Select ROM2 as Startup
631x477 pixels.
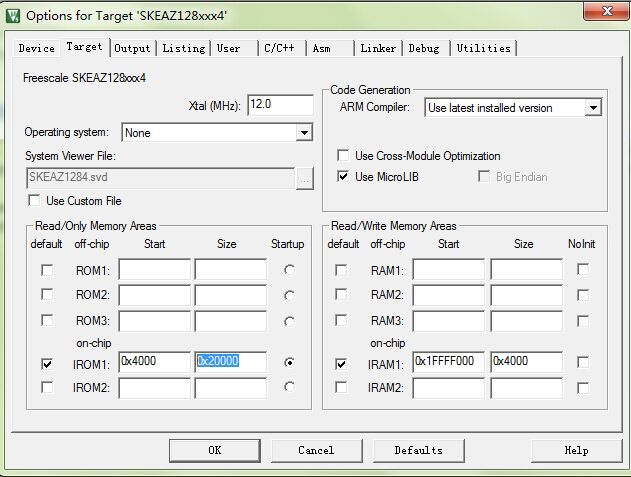289,296
